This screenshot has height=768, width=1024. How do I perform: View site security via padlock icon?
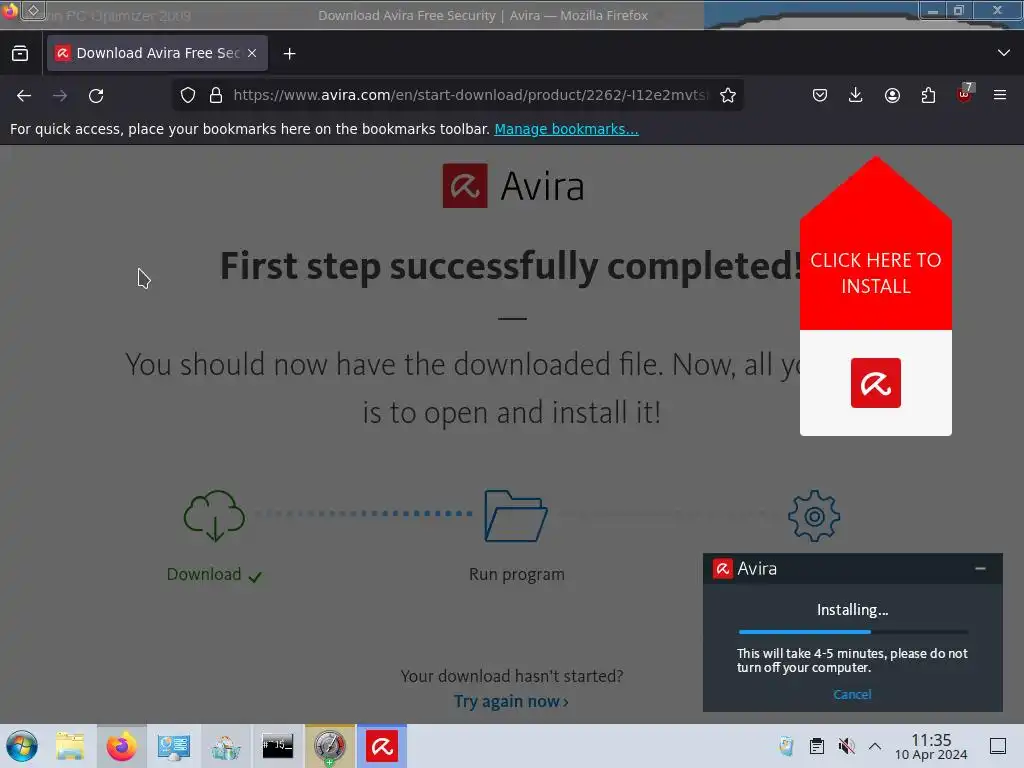pyautogui.click(x=216, y=95)
